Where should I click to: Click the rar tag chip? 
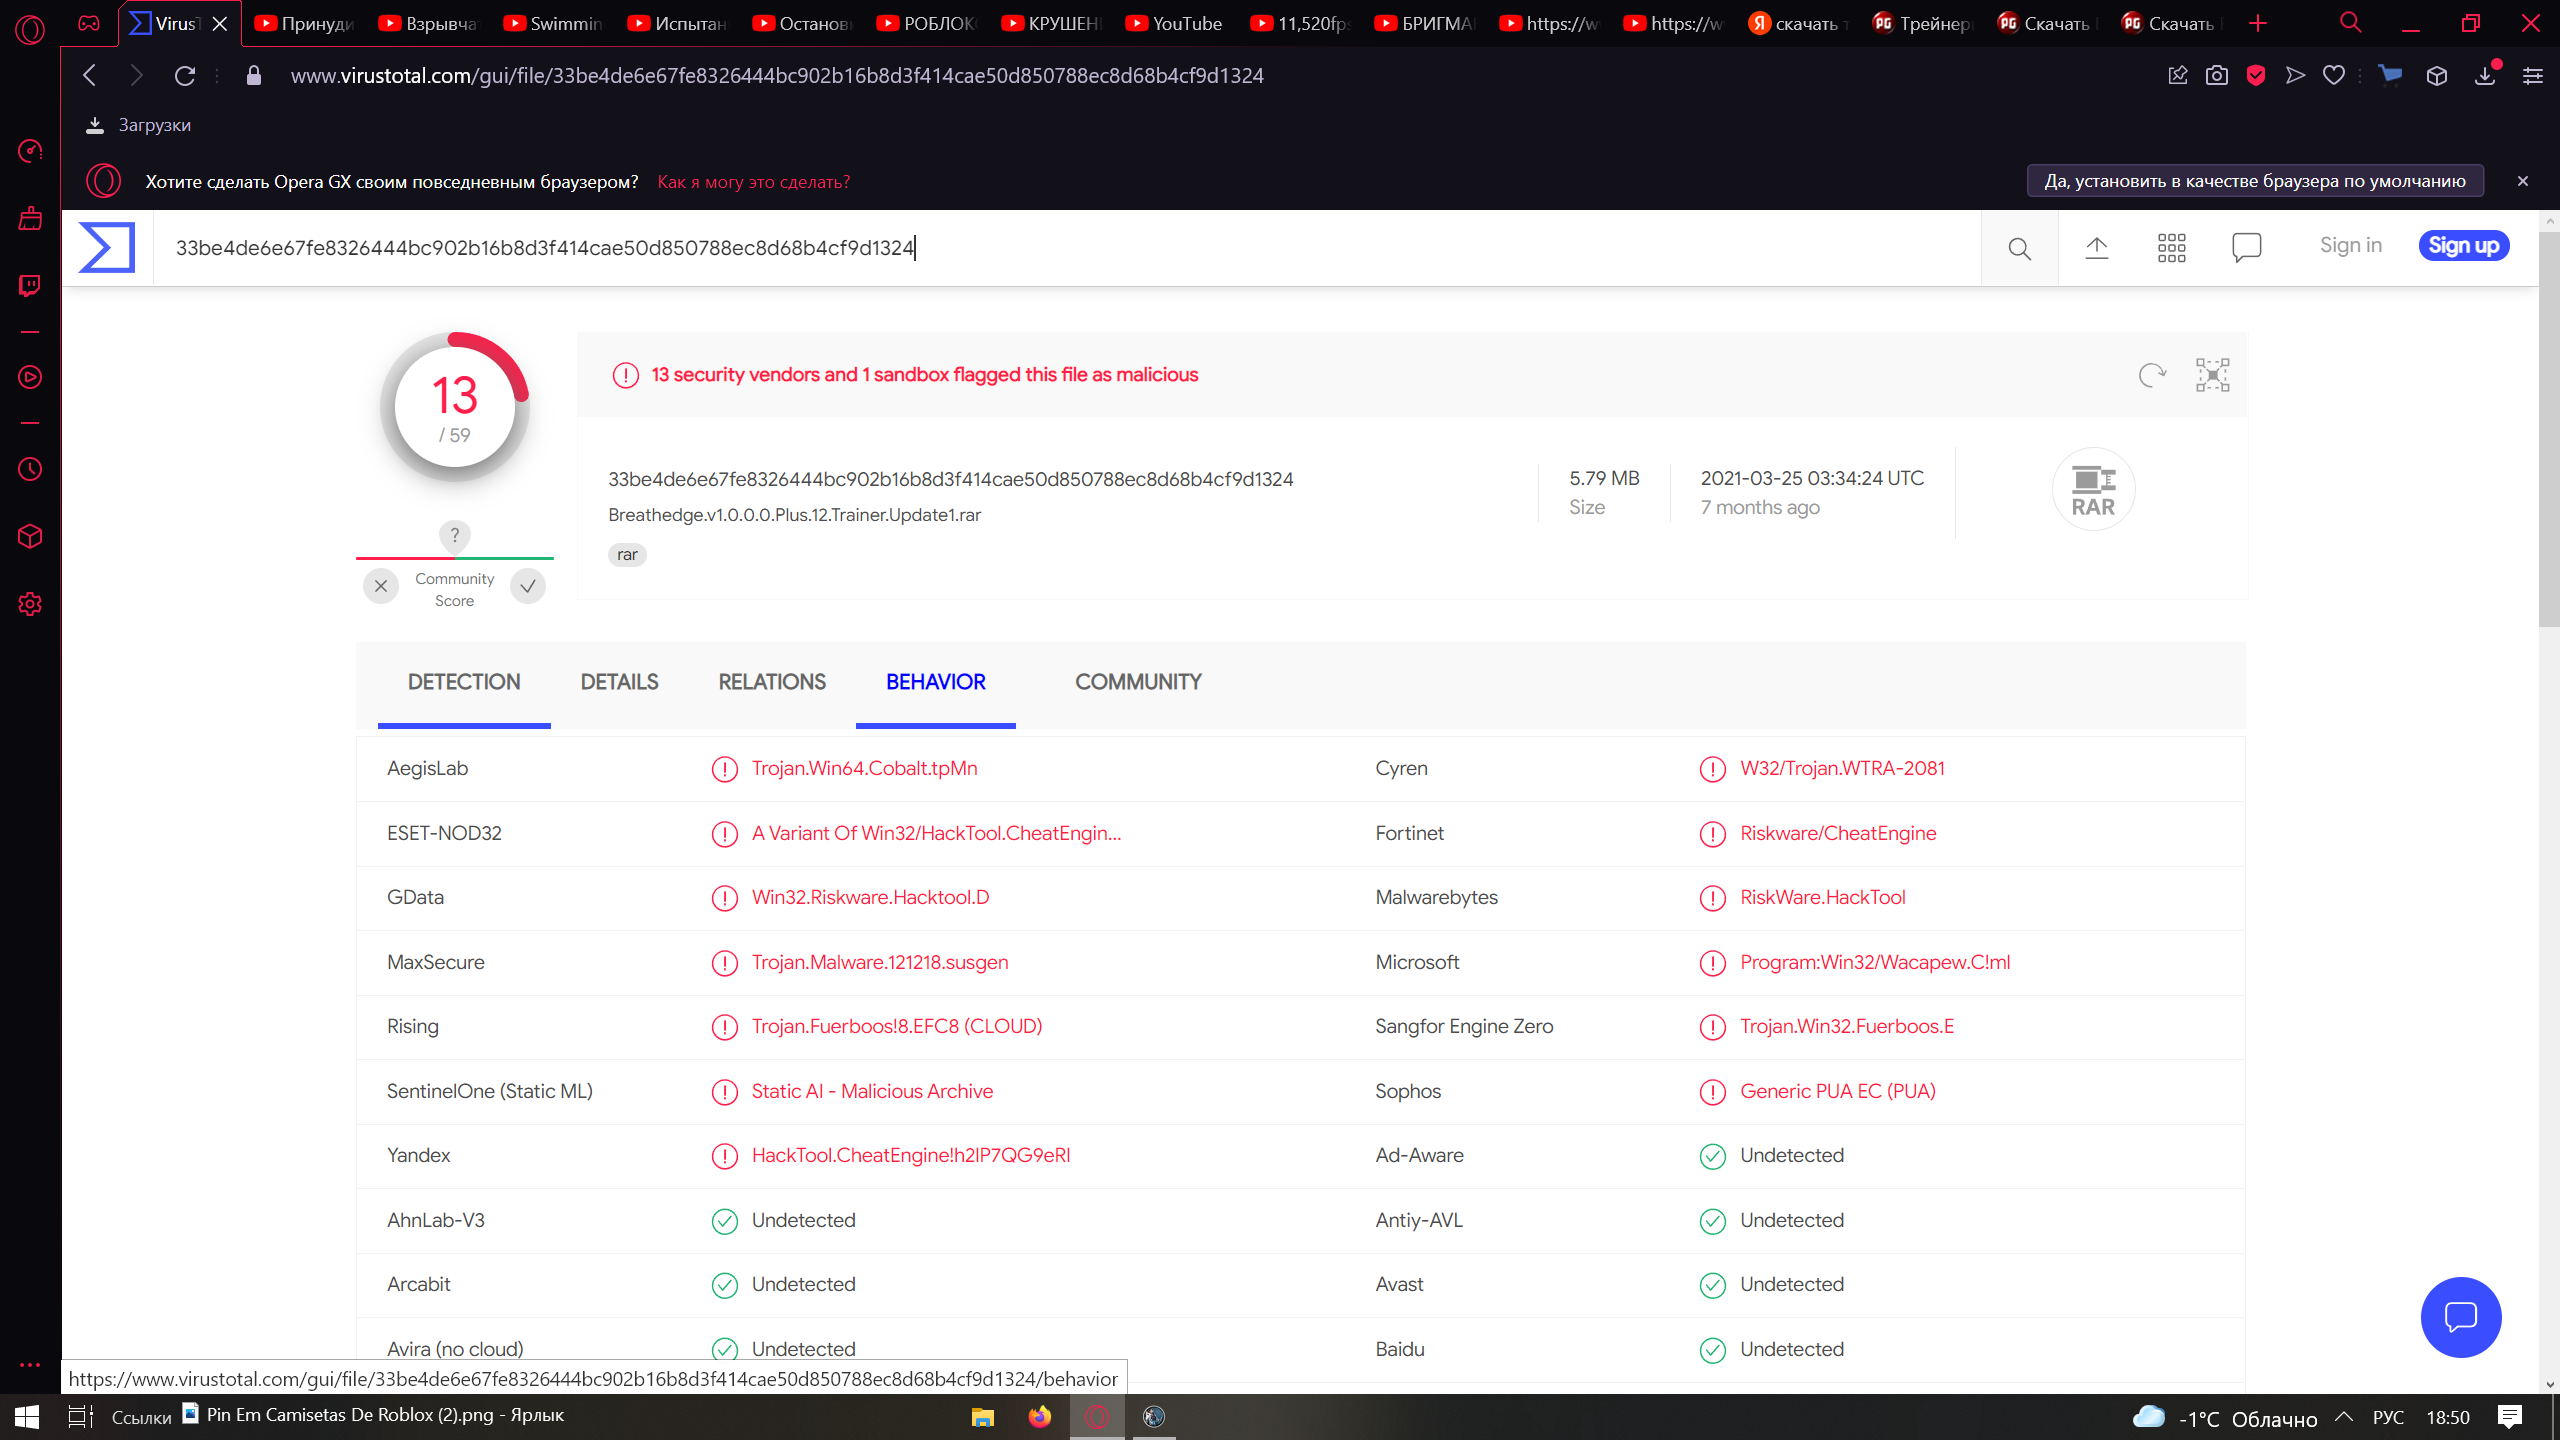627,555
